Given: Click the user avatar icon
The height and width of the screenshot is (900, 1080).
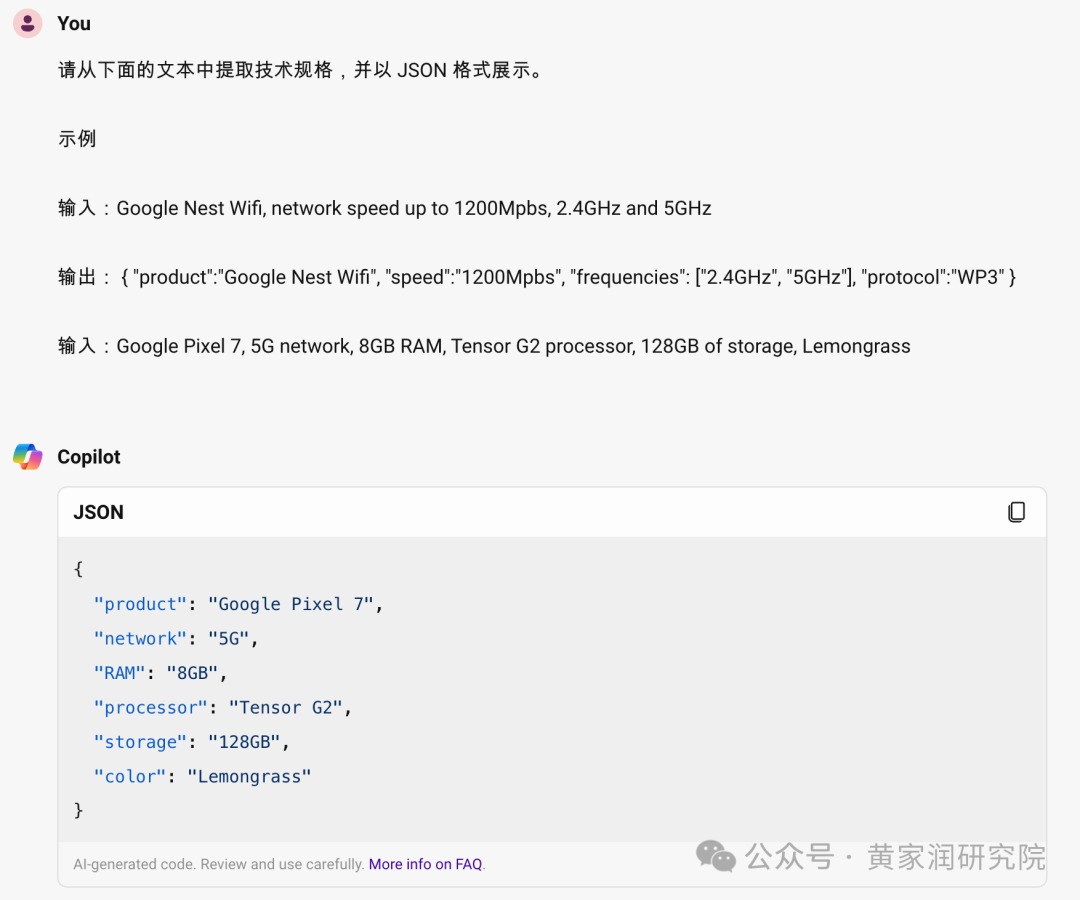Looking at the screenshot, I should (28, 23).
